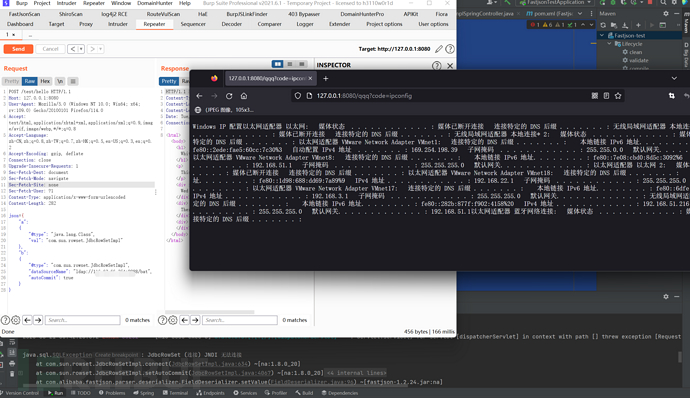The width and height of the screenshot is (690, 398).
Task: Open the log4j2 RCE extension tab
Action: click(x=114, y=14)
